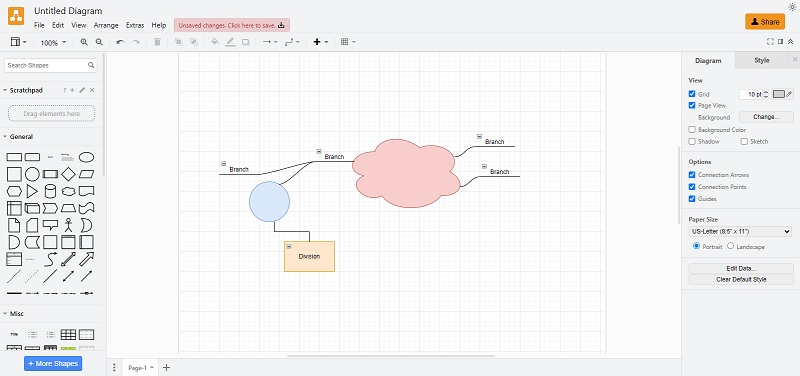
Task: Select the bidirectional block arrow shape
Action: pyautogui.click(x=68, y=259)
